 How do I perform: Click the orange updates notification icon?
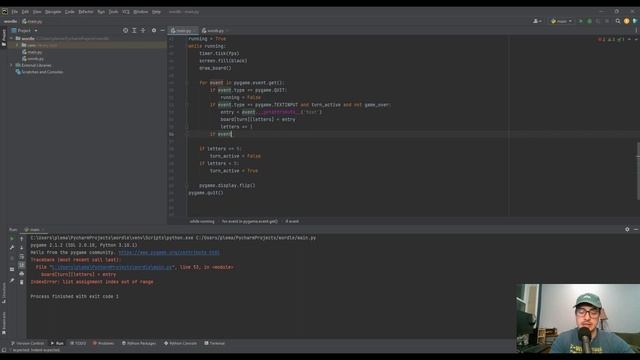click(627, 21)
